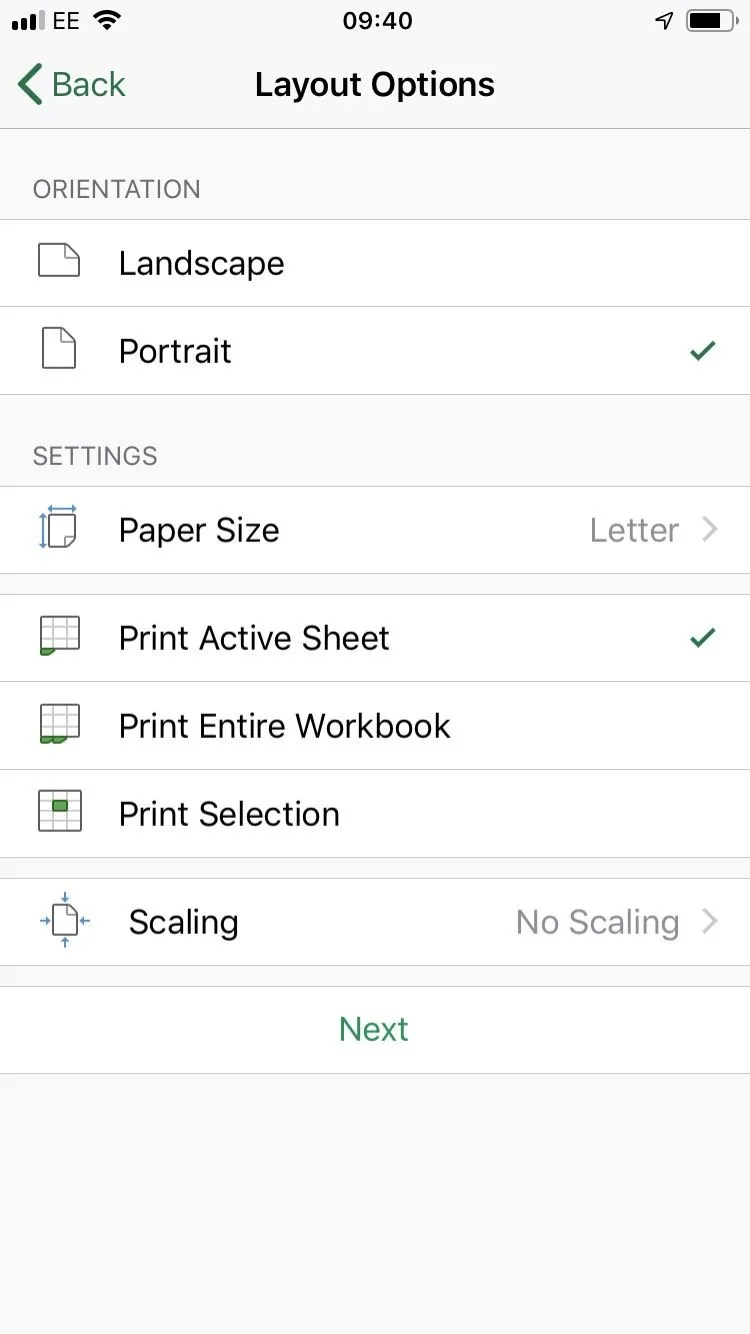The image size is (750, 1334).
Task: Tap the Print Selection grid icon
Action: [x=59, y=812]
